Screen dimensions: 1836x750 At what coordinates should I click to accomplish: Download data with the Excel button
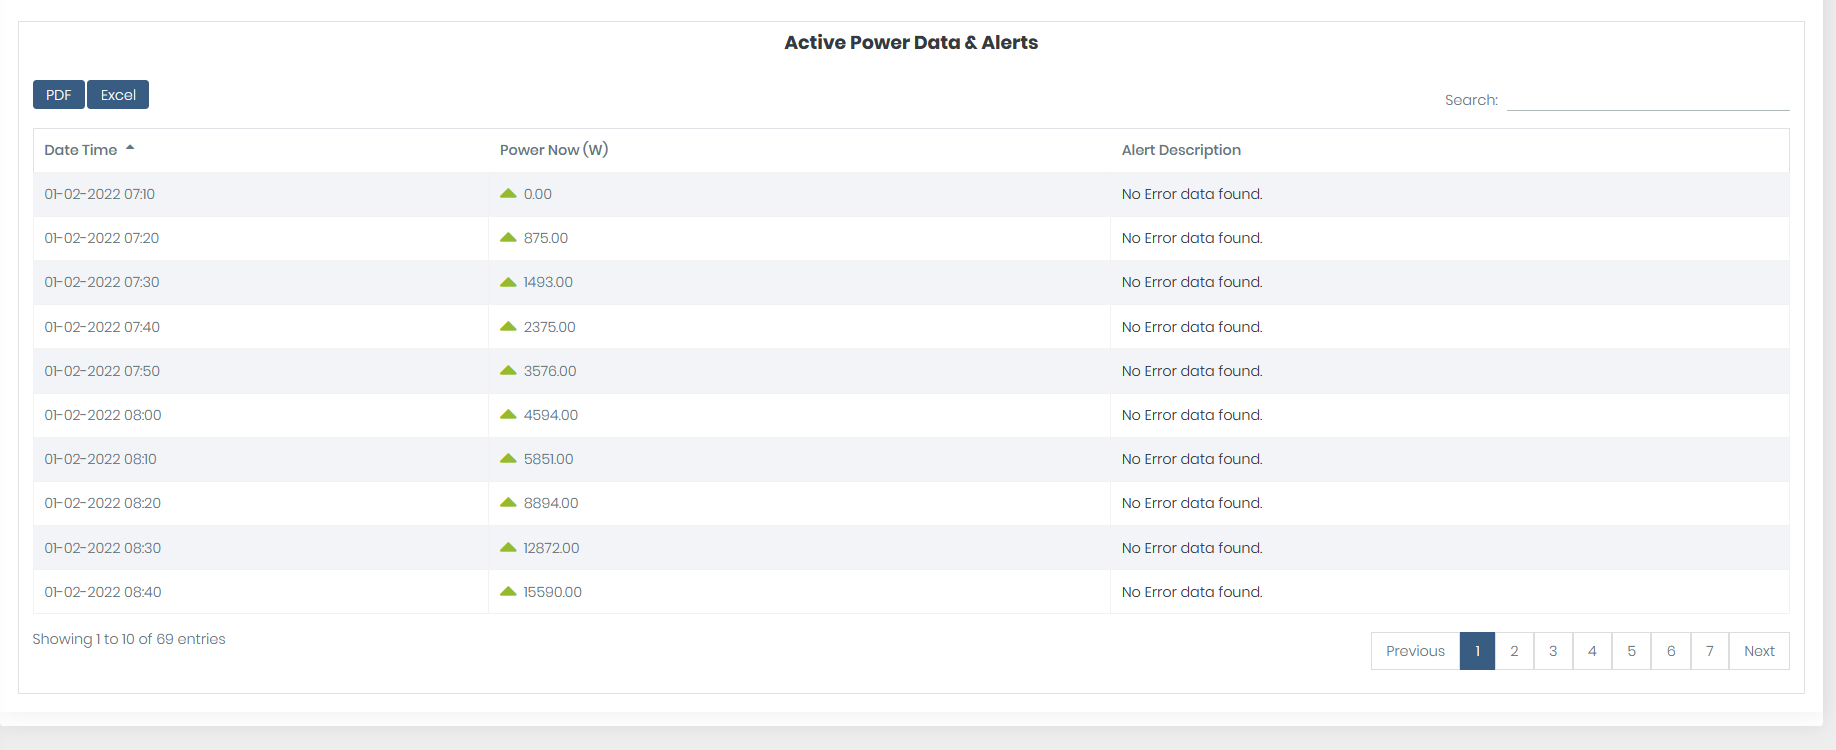(x=118, y=95)
